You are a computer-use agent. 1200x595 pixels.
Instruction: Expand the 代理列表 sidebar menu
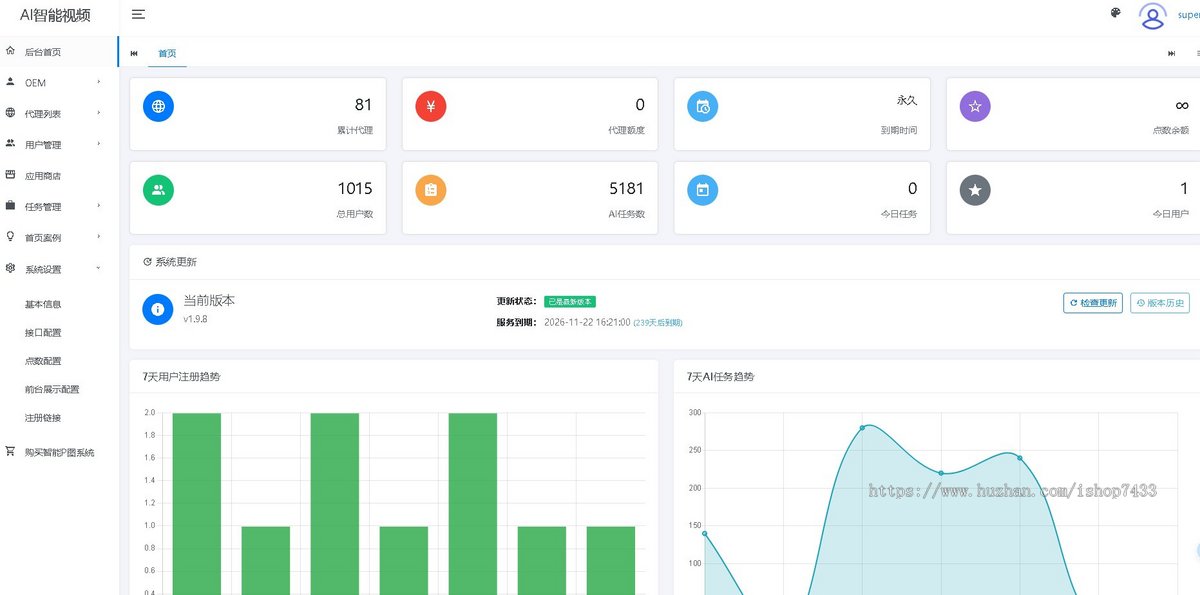point(59,114)
